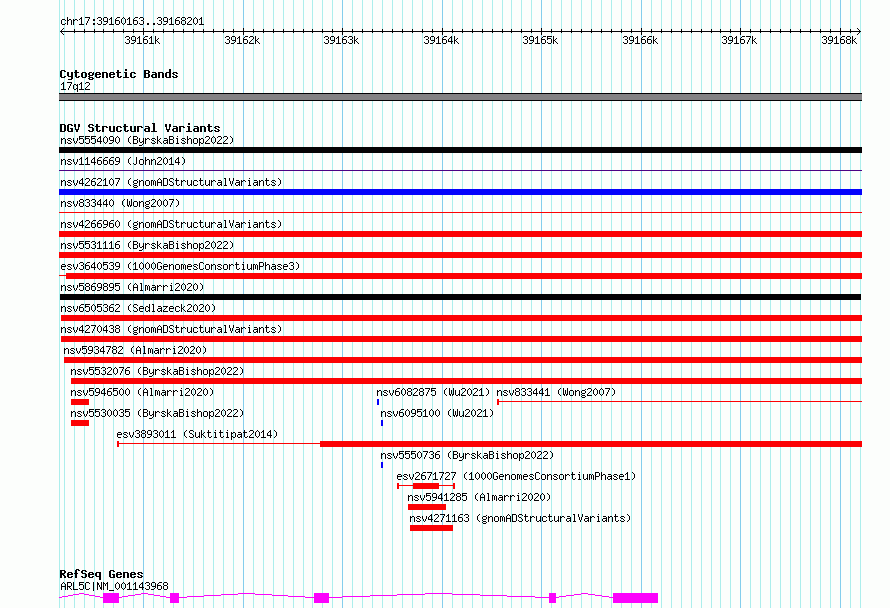Select the gray 17q12 cytogenetic band
Viewport: 890px width, 608px height.
pos(460,97)
